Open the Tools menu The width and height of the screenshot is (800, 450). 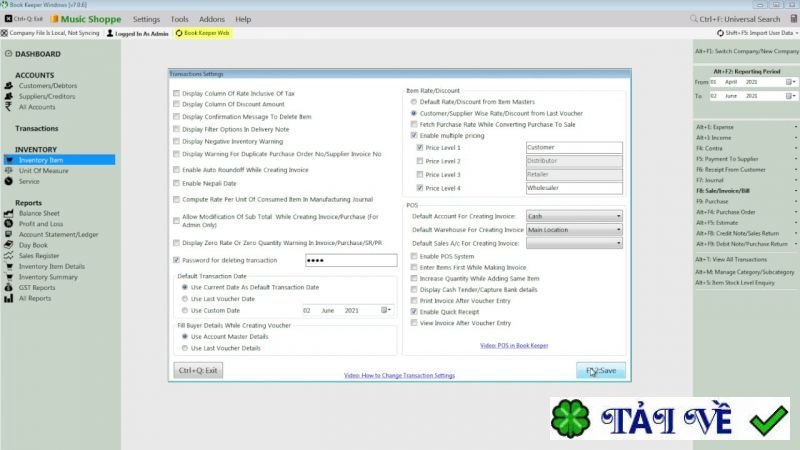tap(180, 19)
